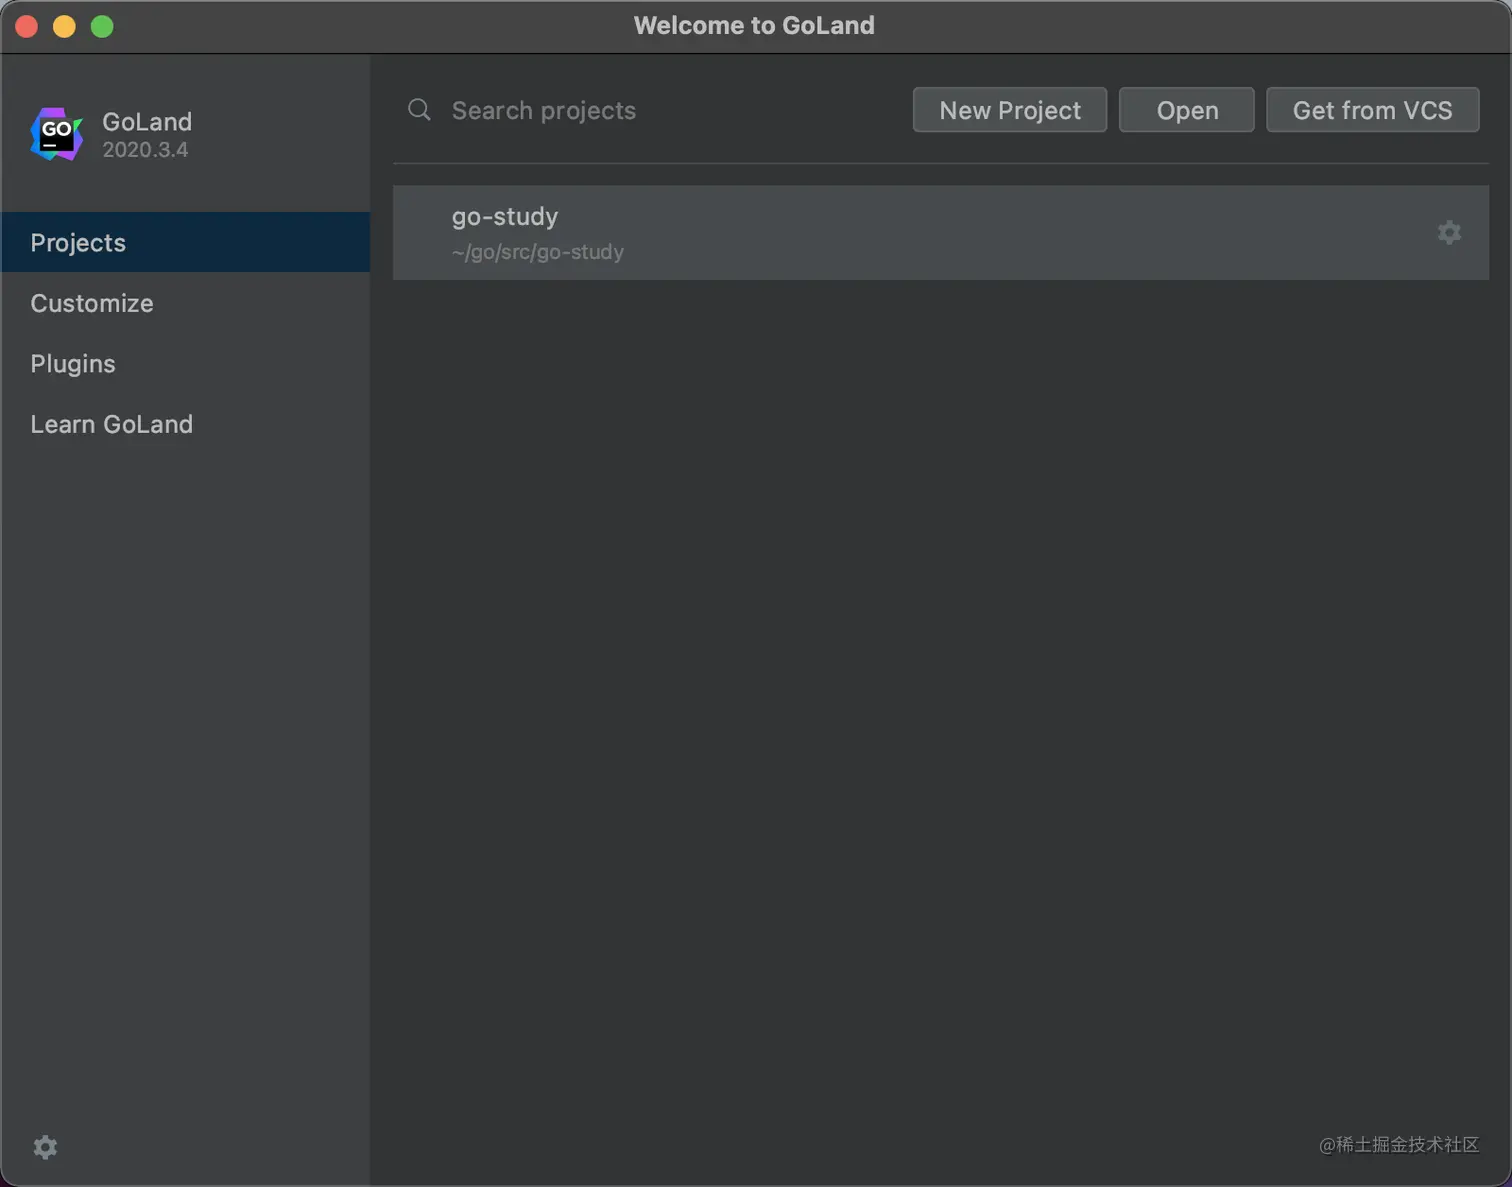The height and width of the screenshot is (1187, 1512).
Task: Maximize the window with green button
Action: click(102, 26)
